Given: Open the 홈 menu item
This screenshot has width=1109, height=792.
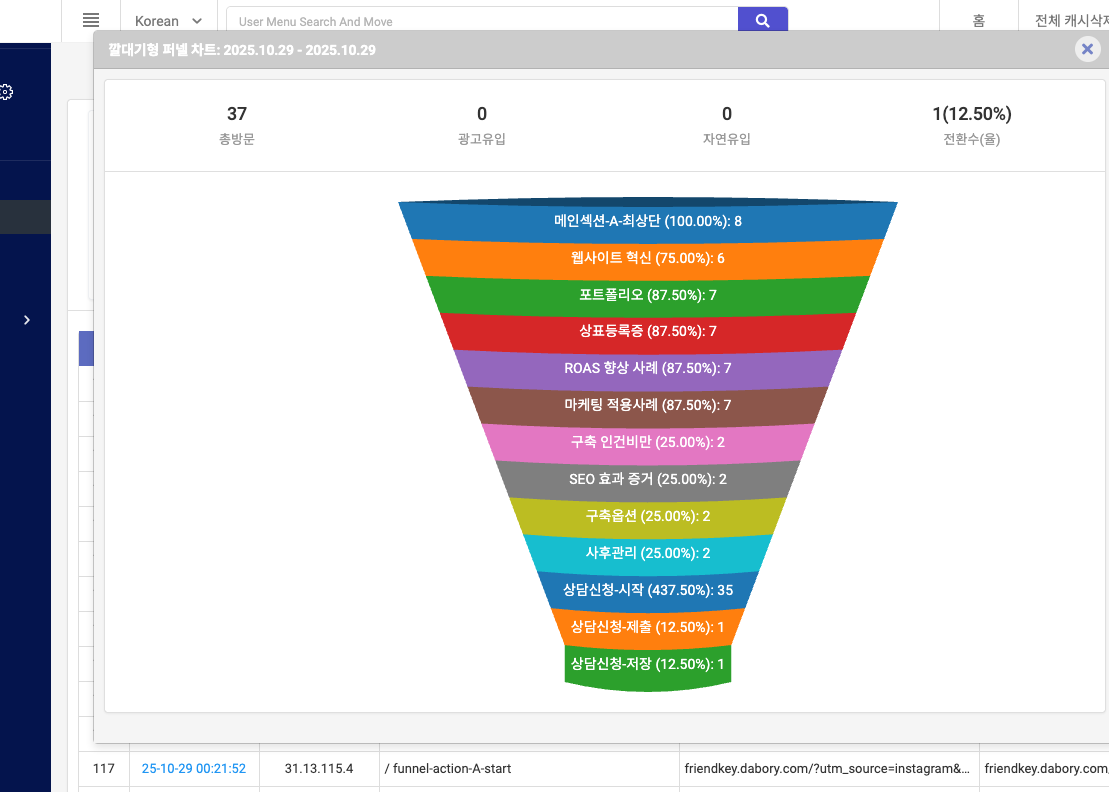Looking at the screenshot, I should 978,21.
